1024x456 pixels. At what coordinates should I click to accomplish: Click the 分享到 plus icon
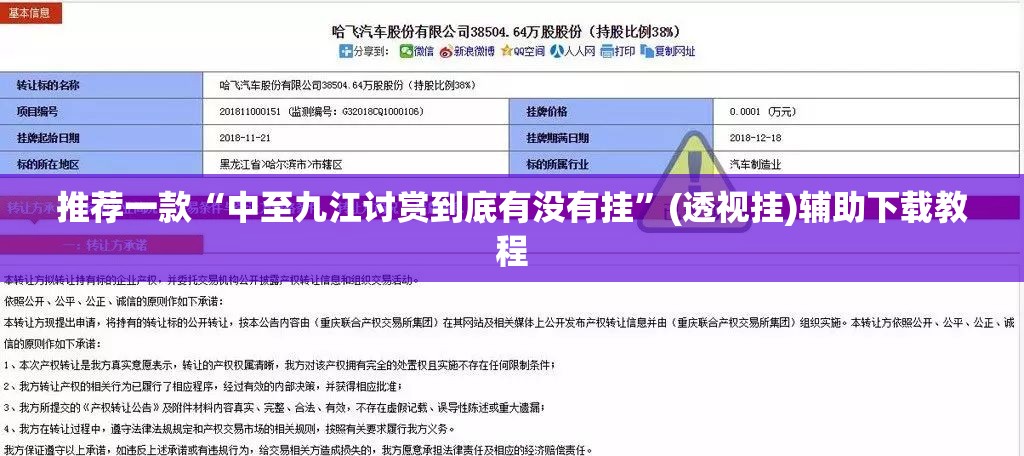345,51
